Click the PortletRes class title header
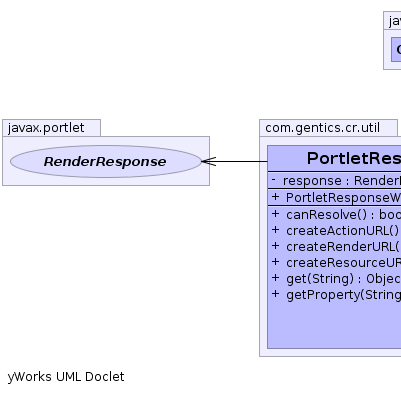This screenshot has height=394, width=401. pos(334,158)
